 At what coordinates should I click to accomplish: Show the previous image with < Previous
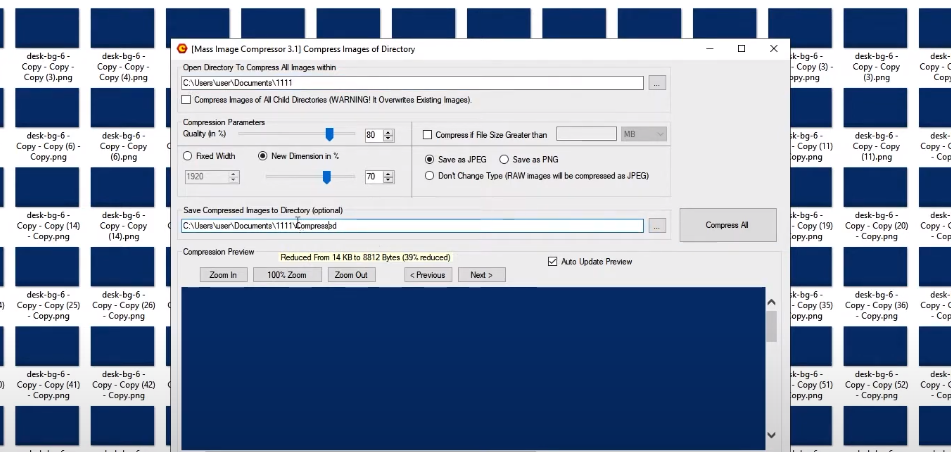pos(428,275)
